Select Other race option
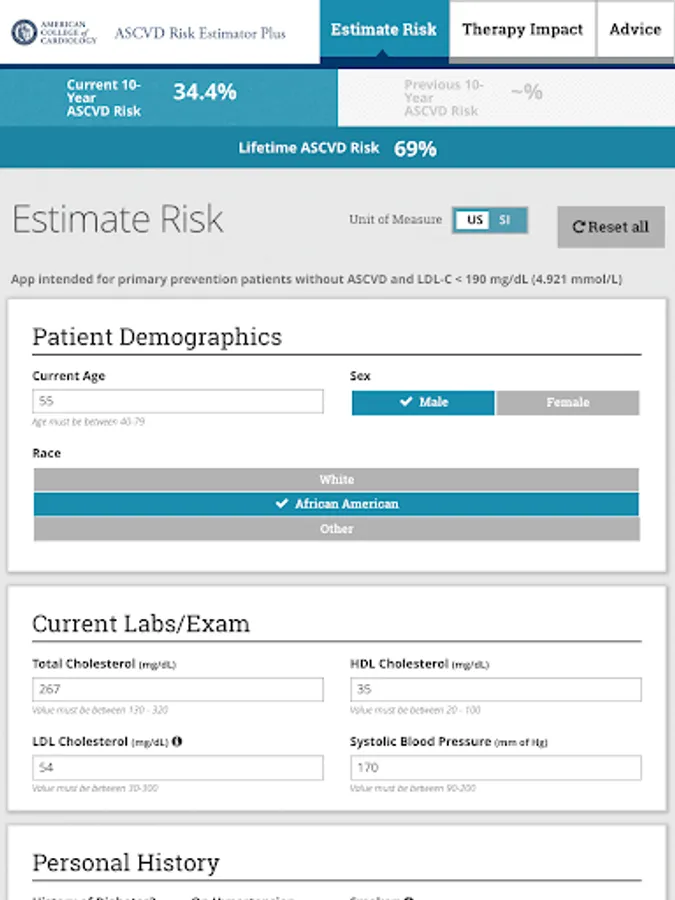This screenshot has height=900, width=675. point(336,529)
